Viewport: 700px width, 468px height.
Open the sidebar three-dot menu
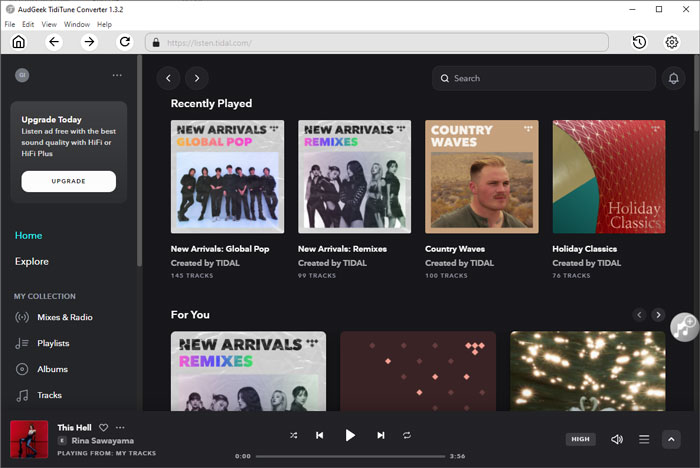[117, 75]
